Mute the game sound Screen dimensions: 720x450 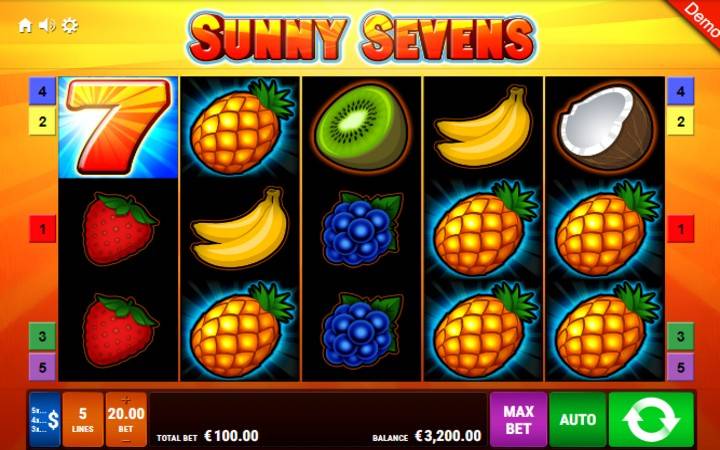pyautogui.click(x=47, y=26)
